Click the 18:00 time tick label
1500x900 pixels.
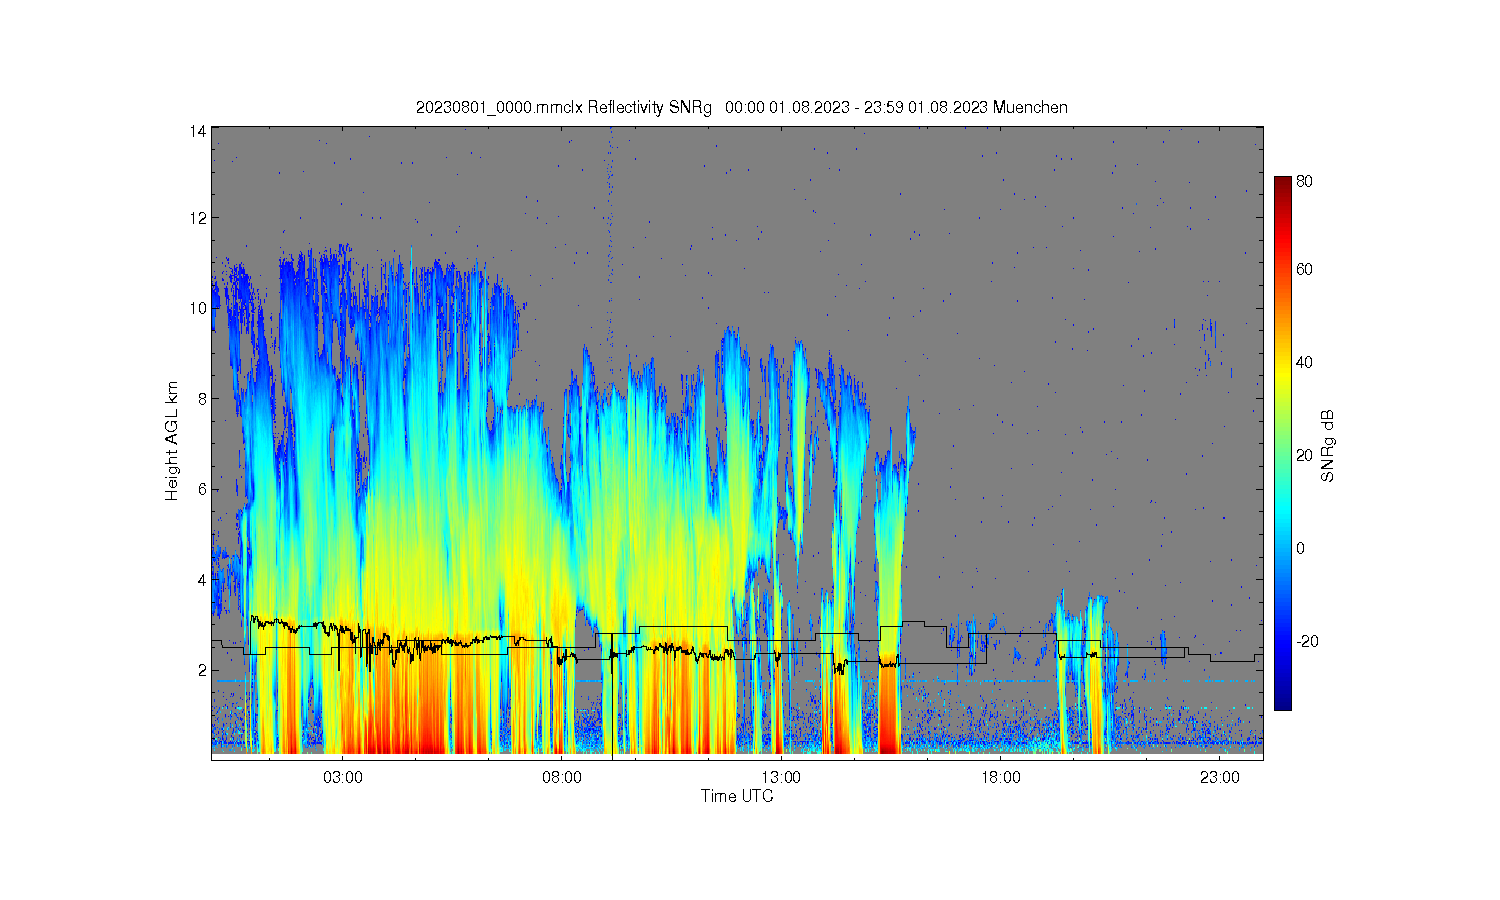click(x=1000, y=777)
